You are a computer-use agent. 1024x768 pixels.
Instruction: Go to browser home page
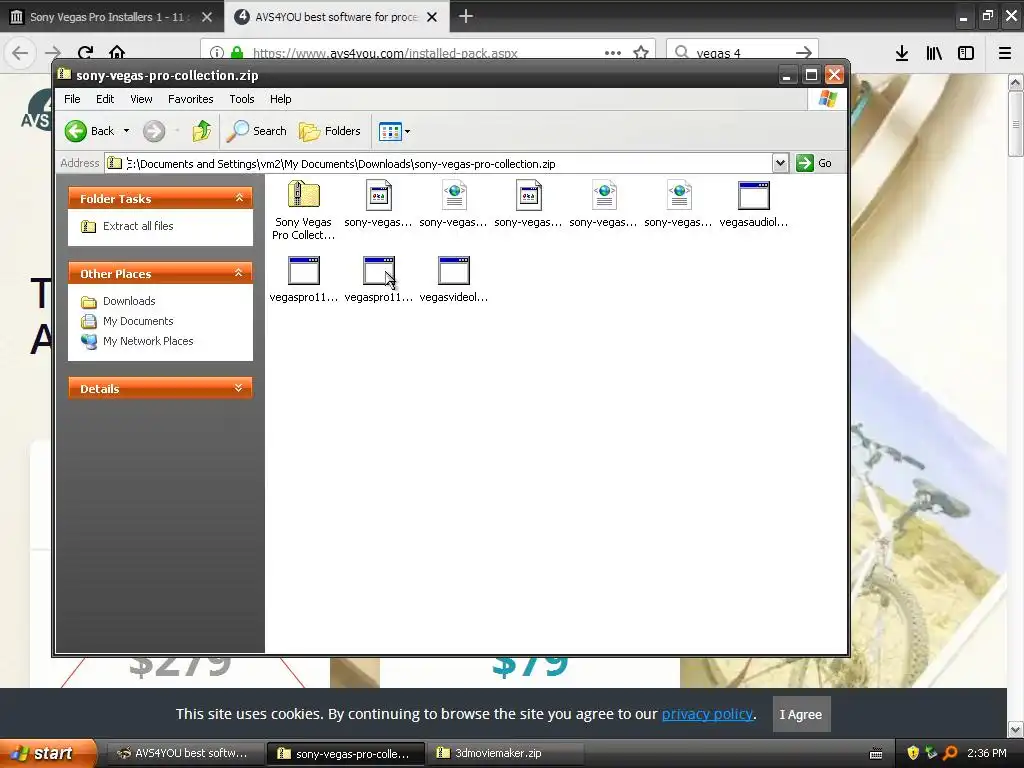(117, 52)
